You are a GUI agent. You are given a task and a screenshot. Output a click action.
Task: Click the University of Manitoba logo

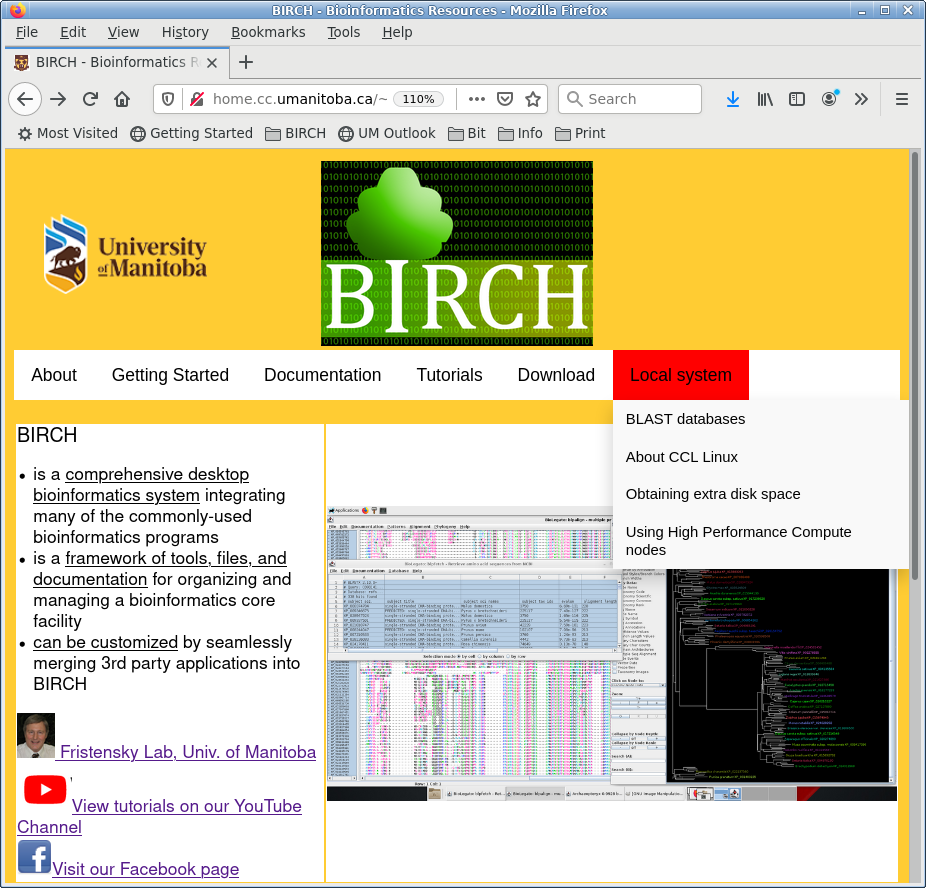click(x=125, y=254)
